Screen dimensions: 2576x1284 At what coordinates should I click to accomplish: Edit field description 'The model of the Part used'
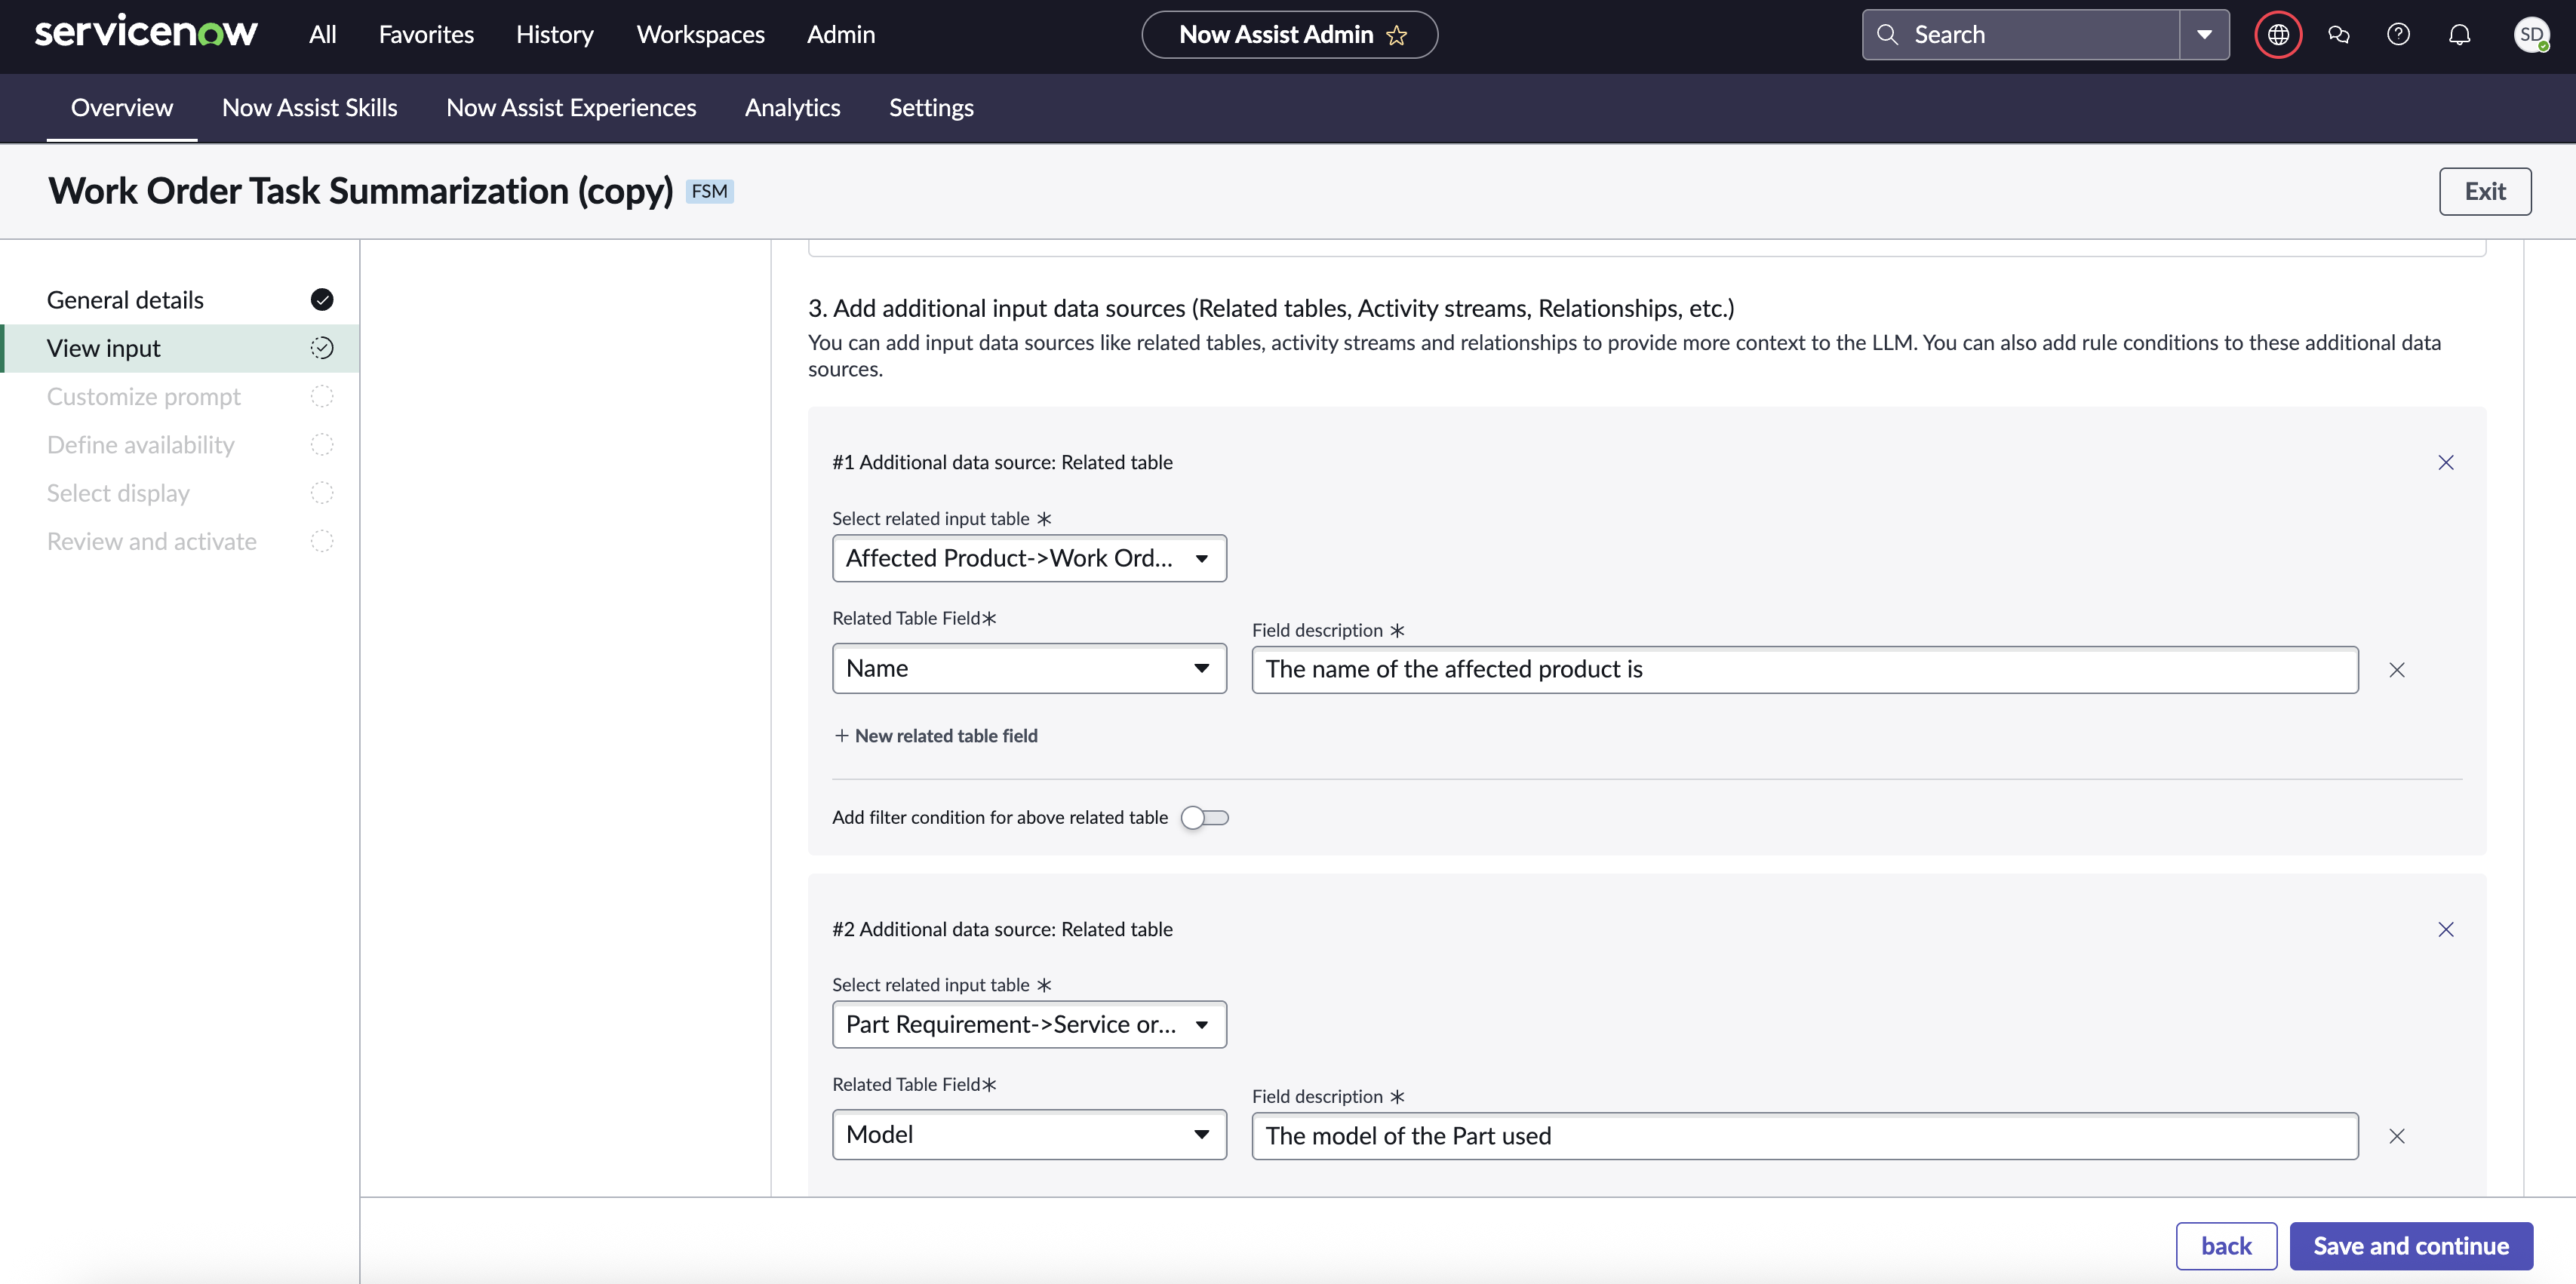1805,1136
